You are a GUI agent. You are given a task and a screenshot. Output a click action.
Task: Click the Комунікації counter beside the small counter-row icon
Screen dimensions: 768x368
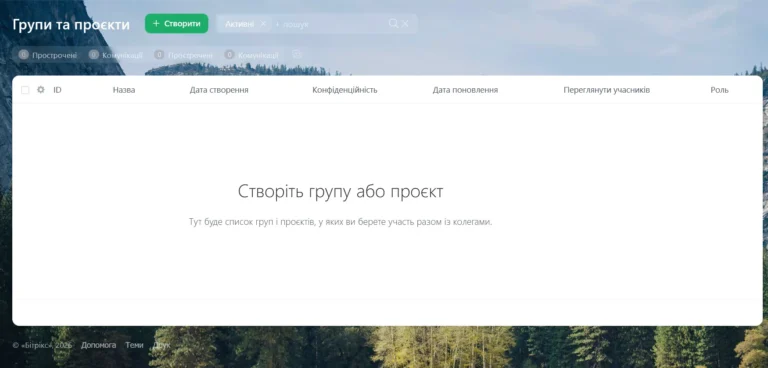252,55
